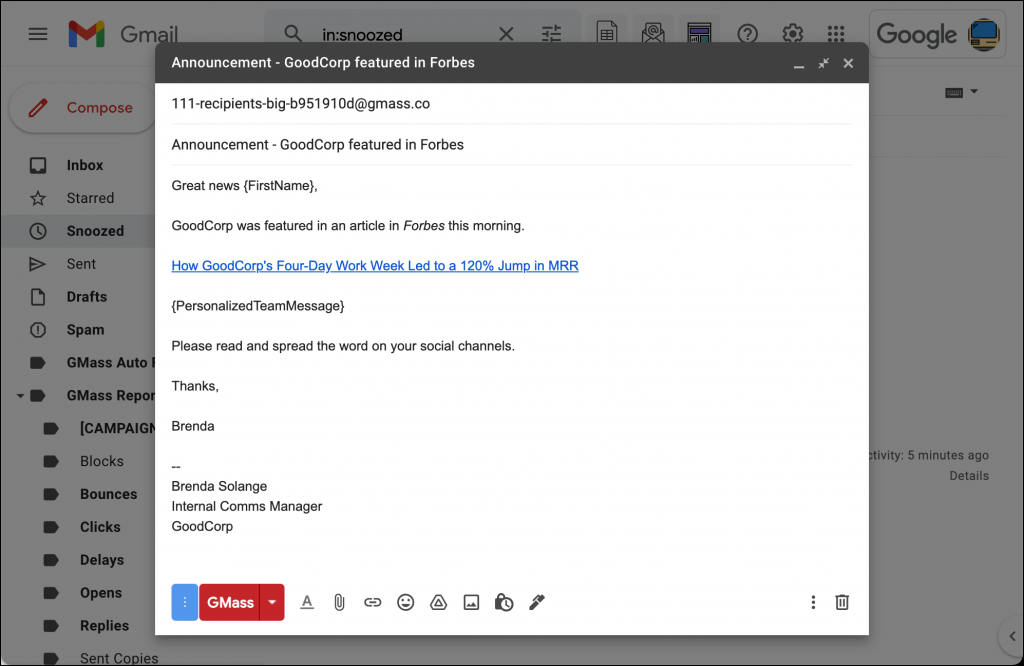Insert signature using the pen icon
Viewport: 1024px width, 666px height.
[537, 602]
